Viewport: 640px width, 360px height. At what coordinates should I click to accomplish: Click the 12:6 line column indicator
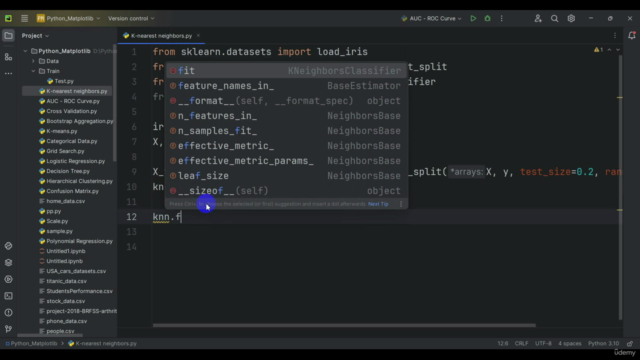(503, 344)
